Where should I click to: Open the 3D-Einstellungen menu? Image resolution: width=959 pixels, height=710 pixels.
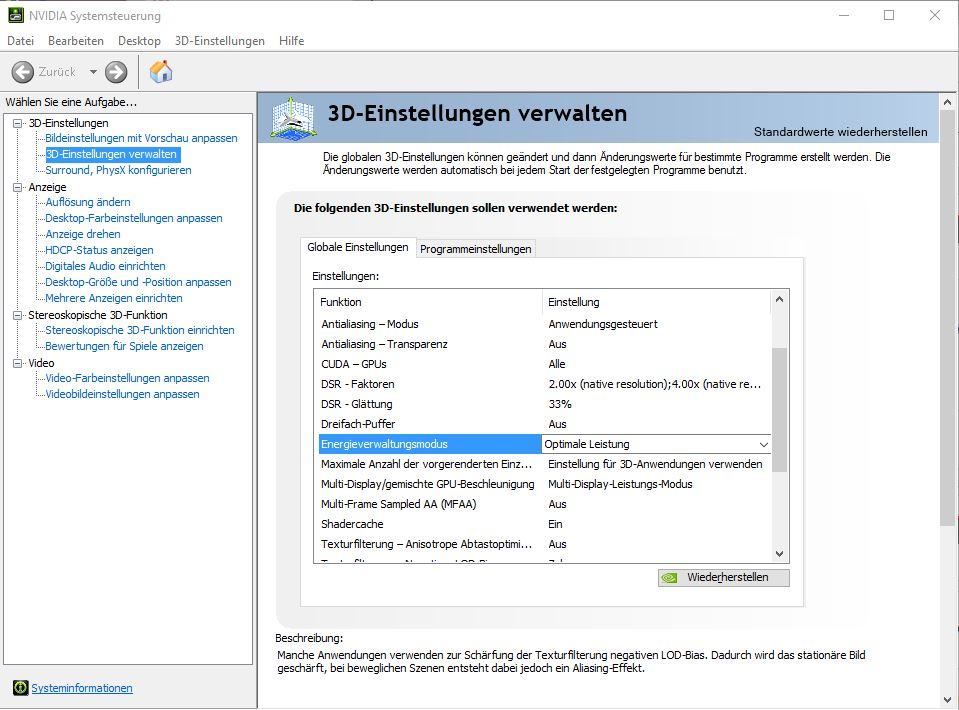coord(220,40)
